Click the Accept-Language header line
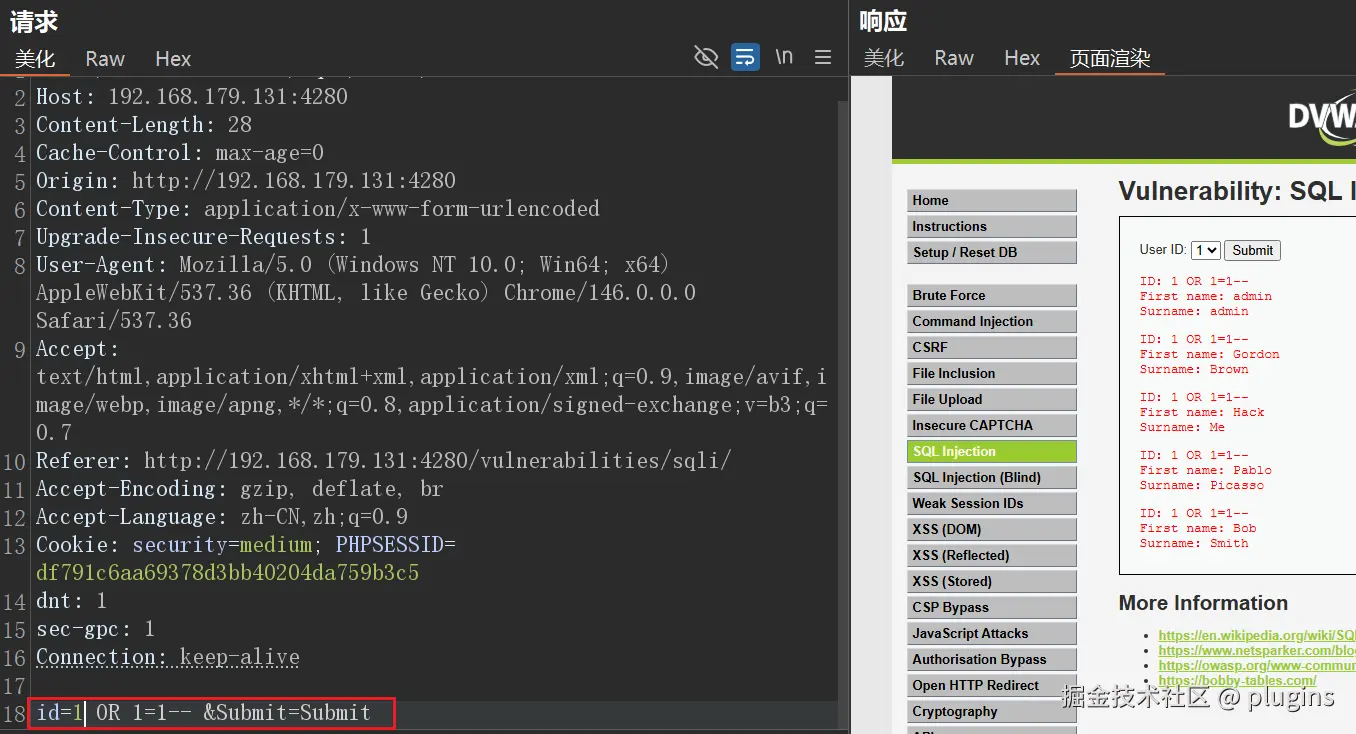Viewport: 1356px width, 734px height. (x=222, y=517)
